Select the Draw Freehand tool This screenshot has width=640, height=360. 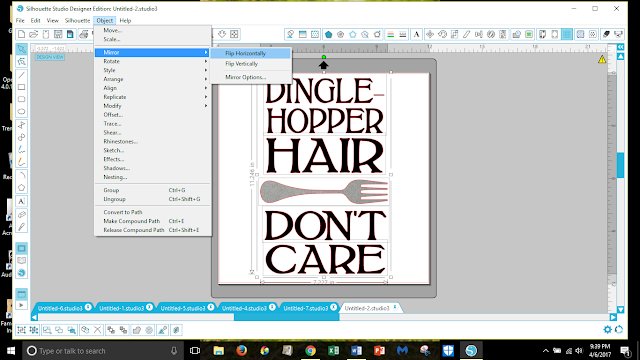coord(22,150)
